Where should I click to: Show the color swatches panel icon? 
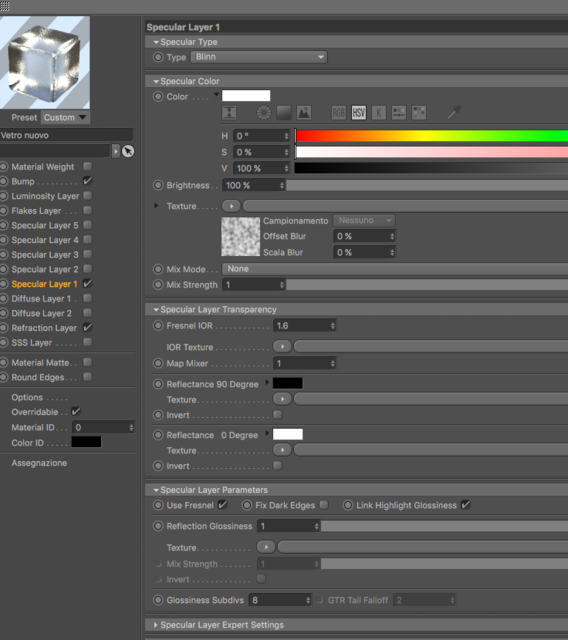419,113
